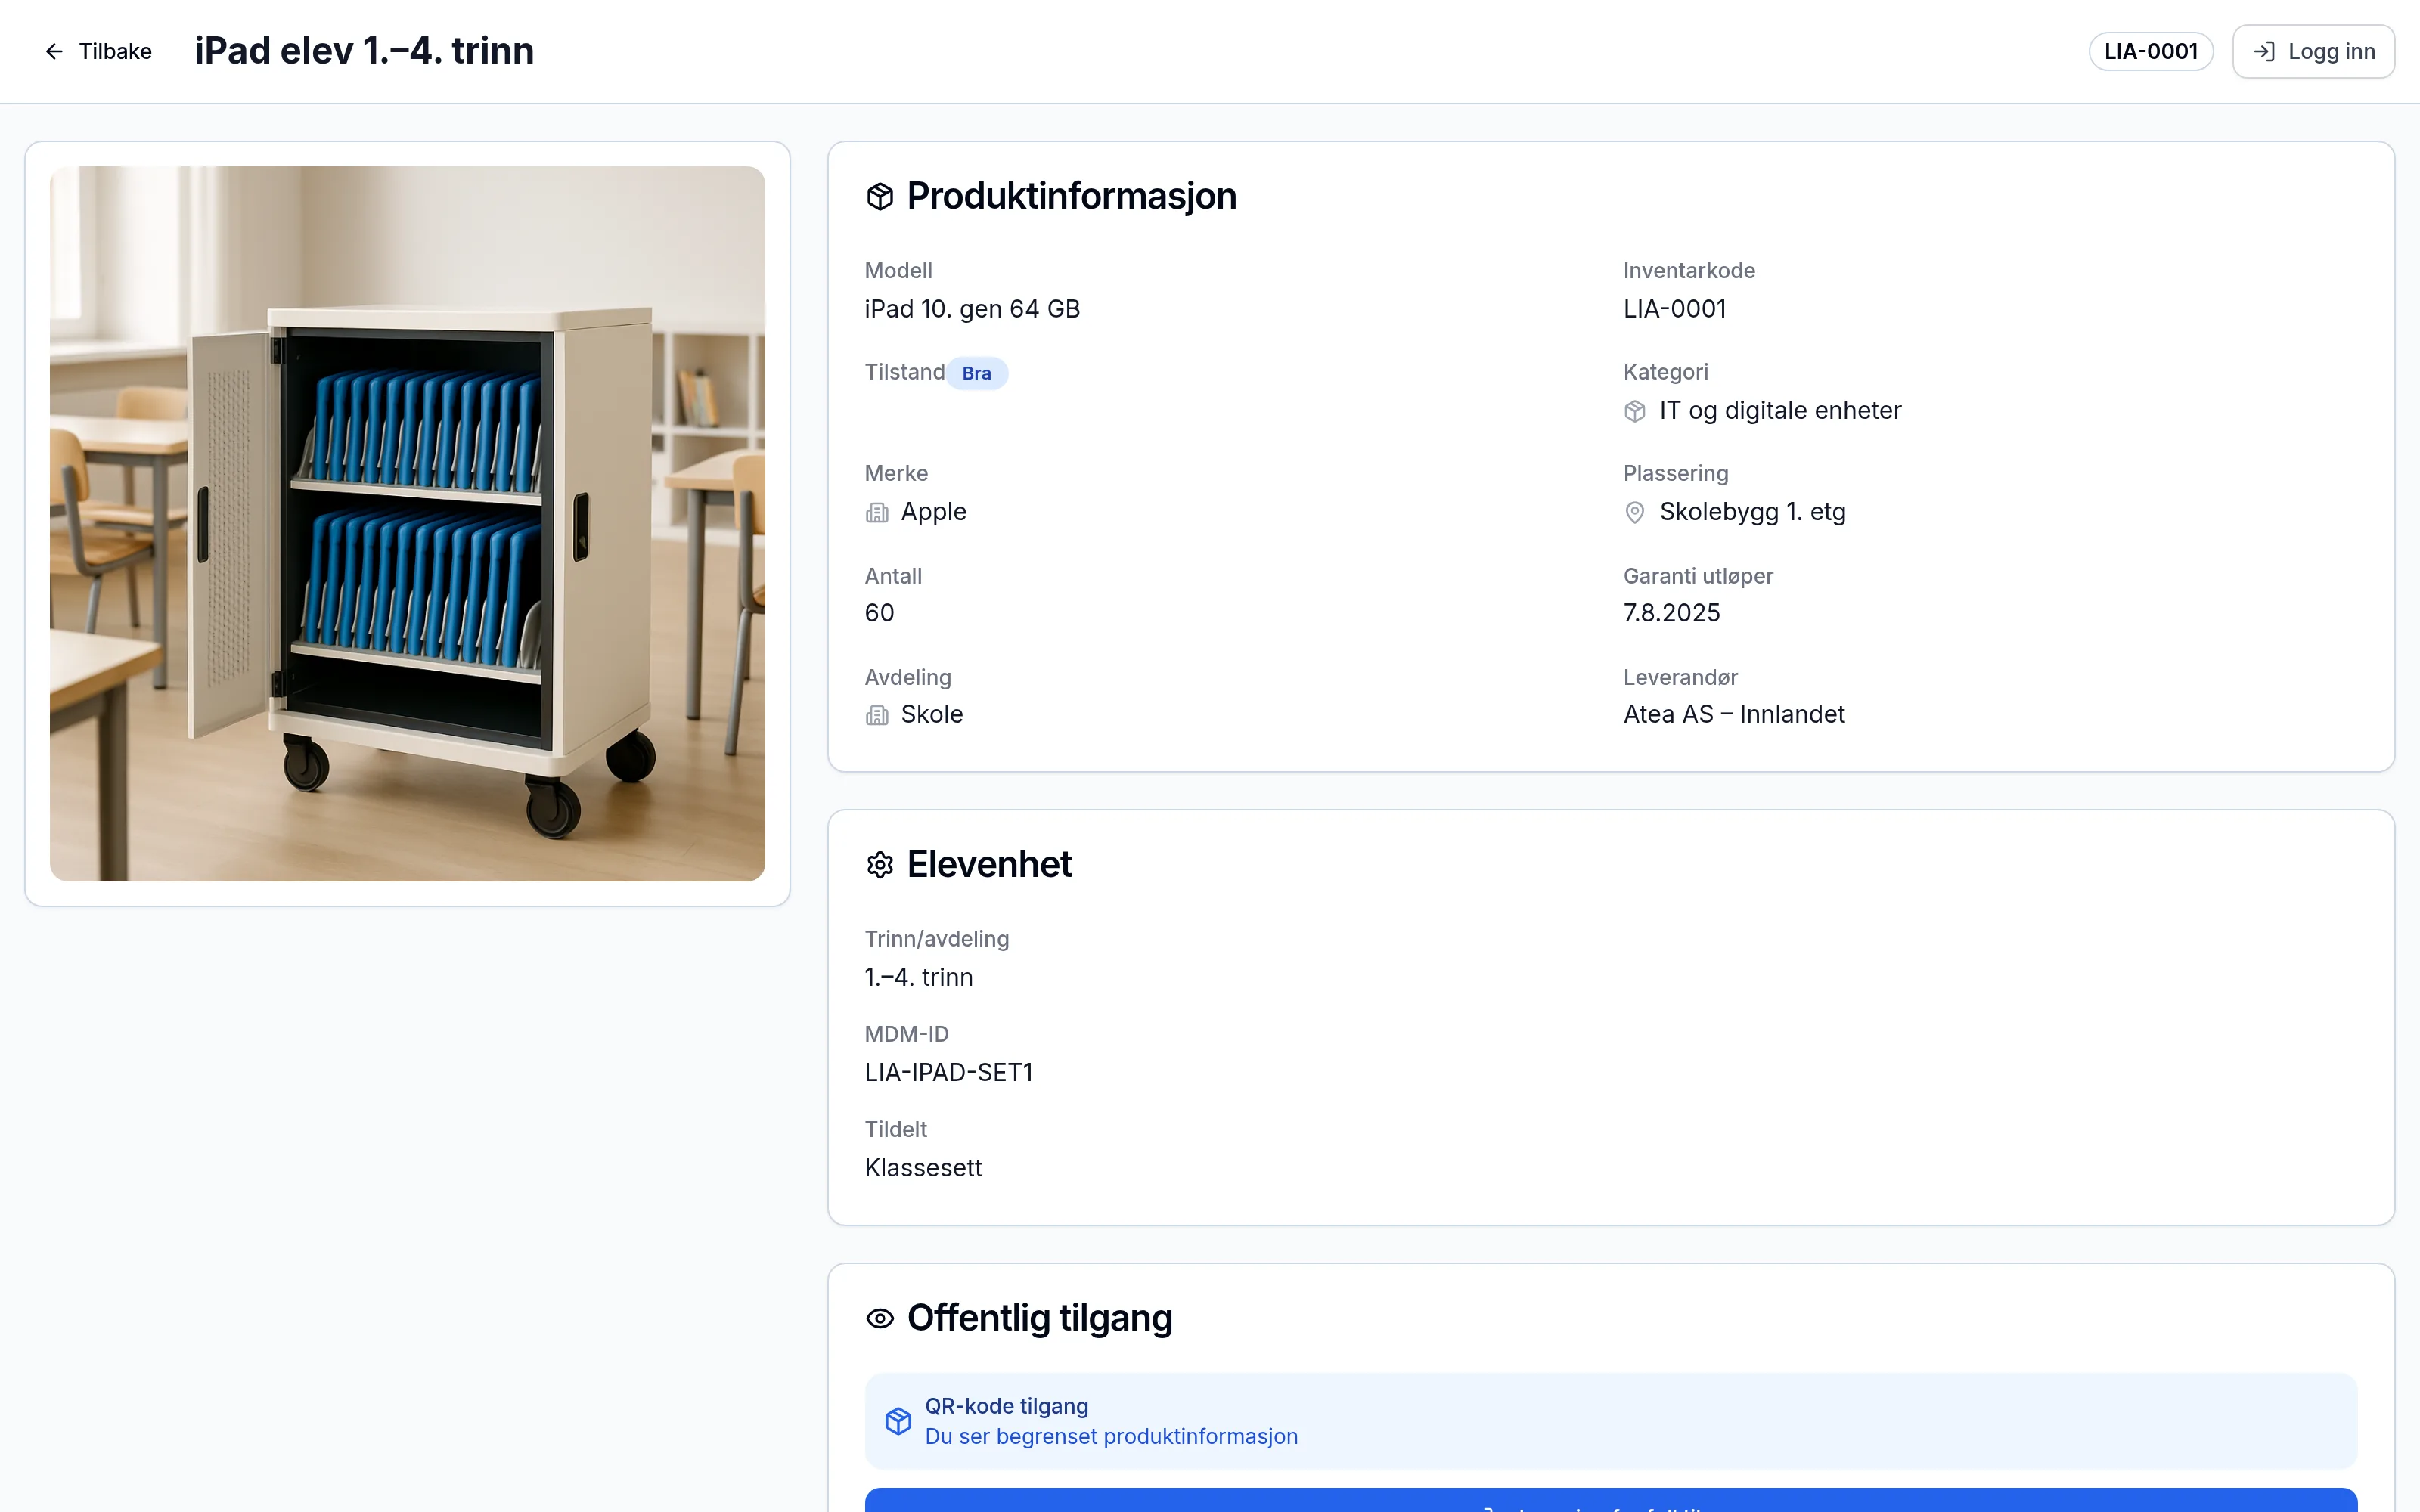This screenshot has height=1512, width=2420.
Task: Click the Skolebygg 1. etg placement
Action: (1752, 512)
